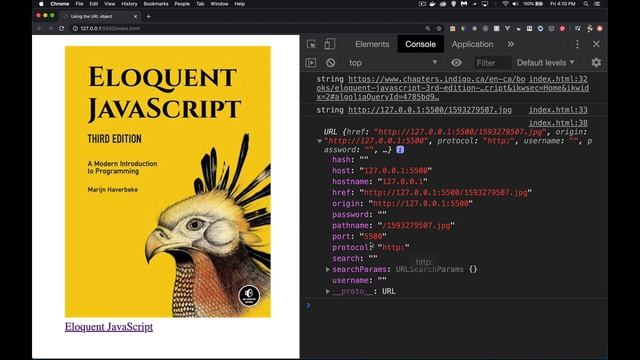
Task: Open the 'Default levels' log level dropdown
Action: pyautogui.click(x=545, y=62)
